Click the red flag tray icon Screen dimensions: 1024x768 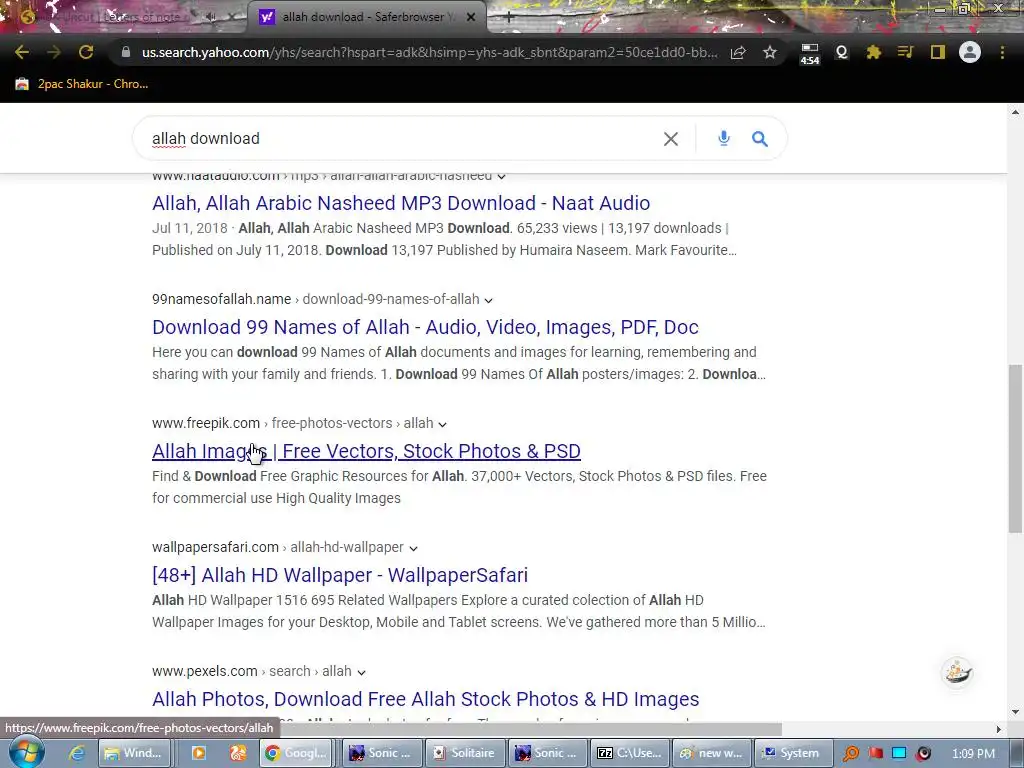(x=875, y=754)
